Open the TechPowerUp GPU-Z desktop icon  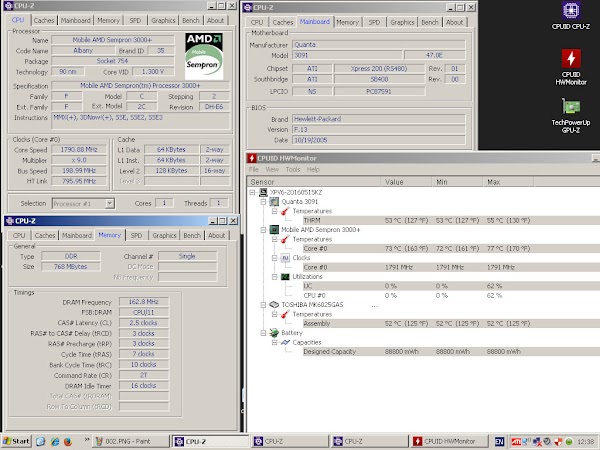tap(571, 116)
